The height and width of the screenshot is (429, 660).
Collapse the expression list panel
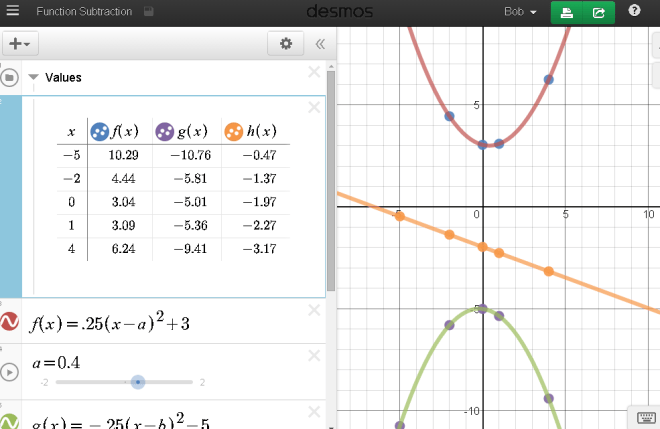click(x=320, y=44)
